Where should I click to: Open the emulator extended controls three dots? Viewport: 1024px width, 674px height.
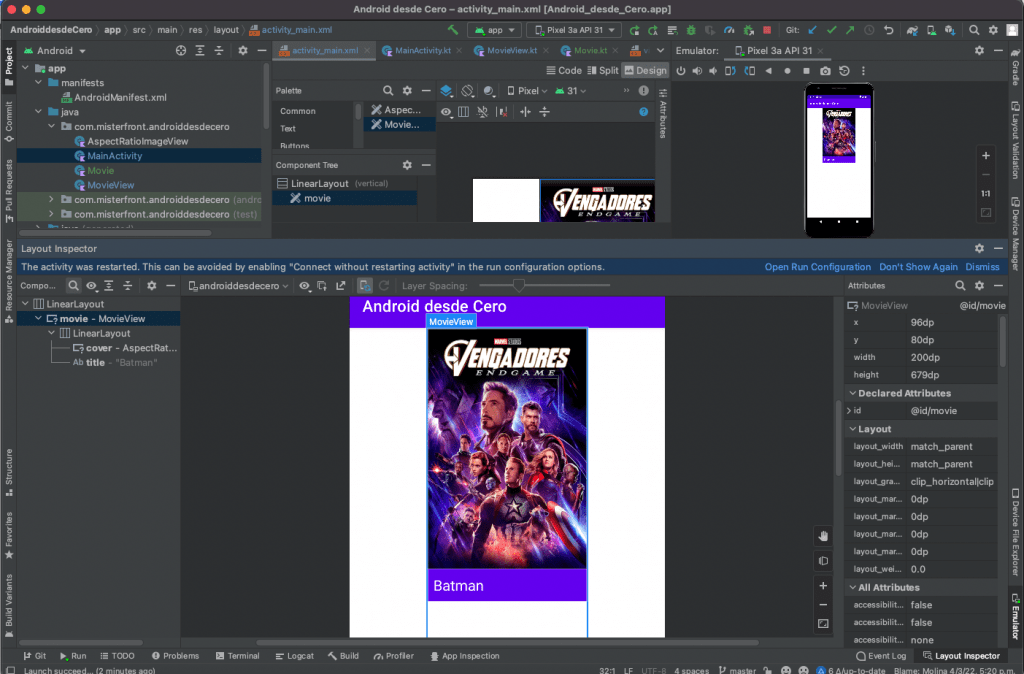[863, 71]
